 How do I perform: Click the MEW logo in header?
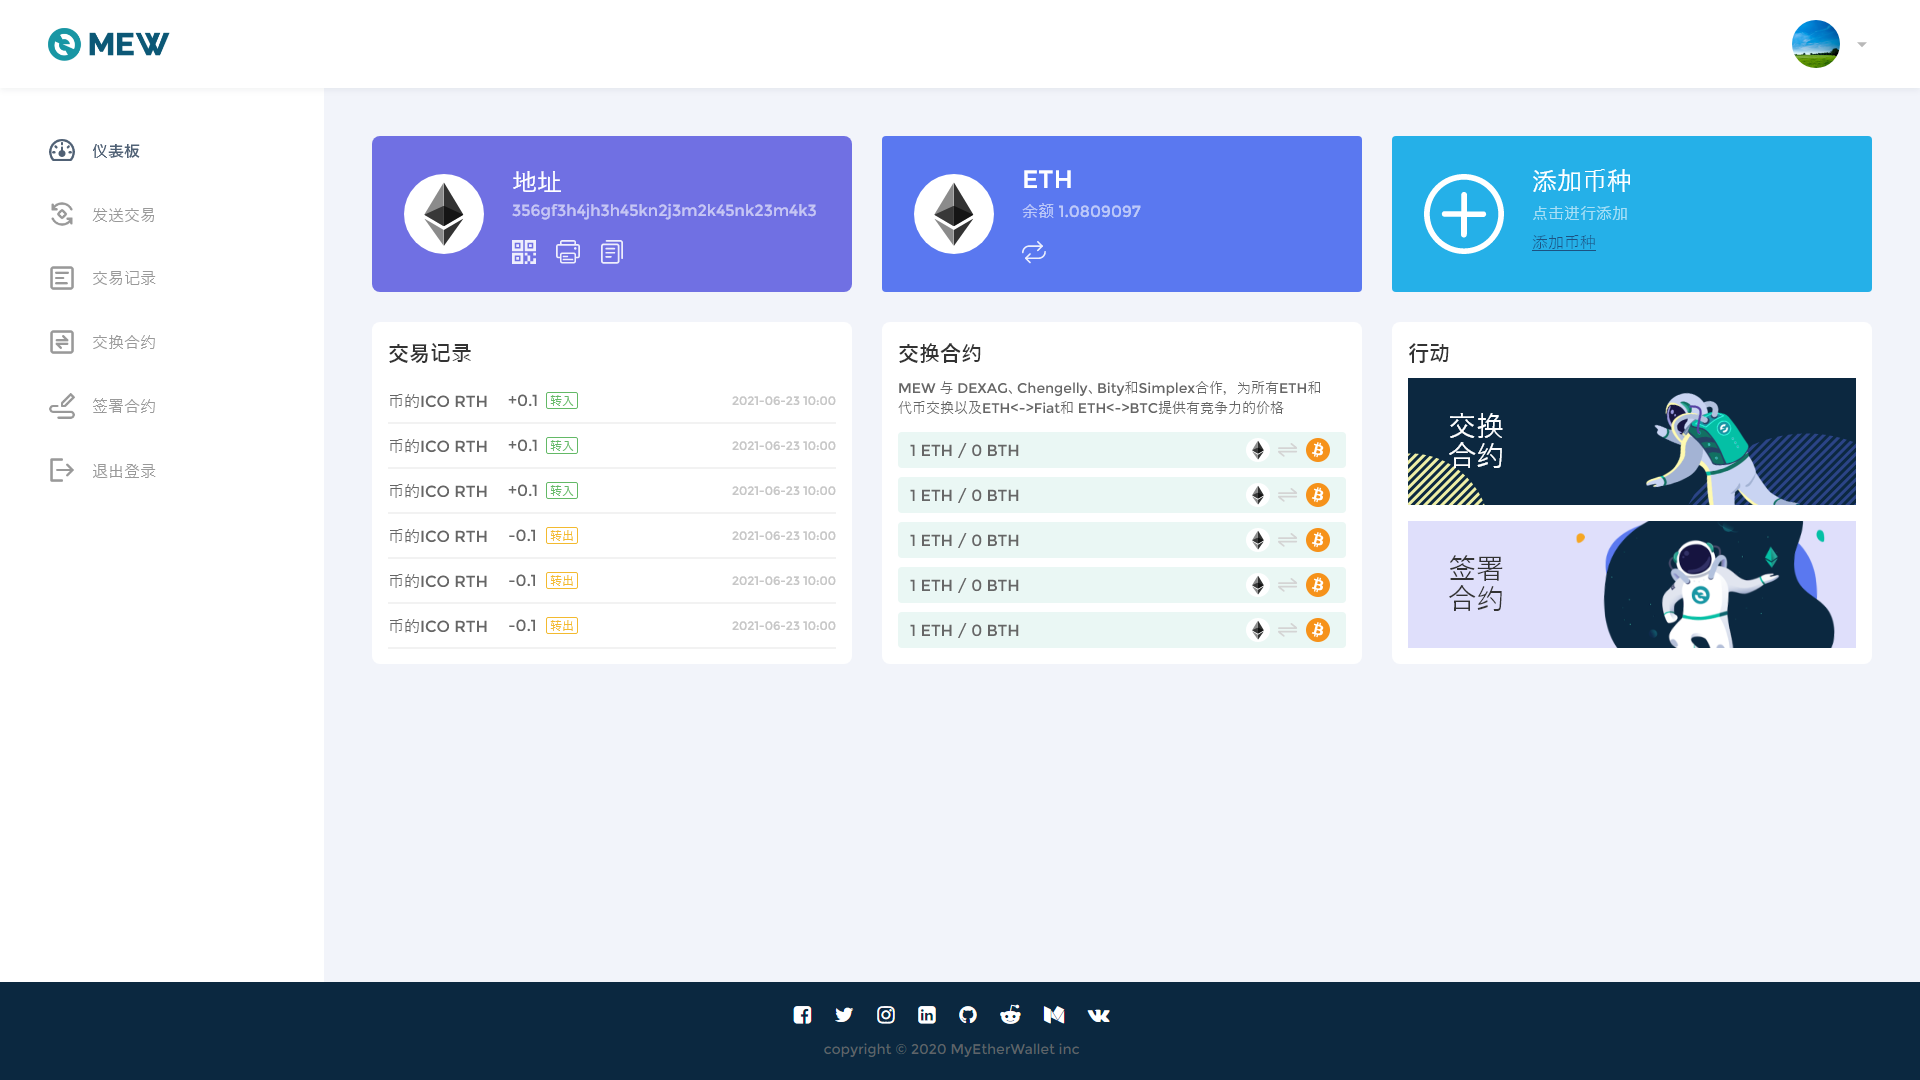(x=108, y=44)
